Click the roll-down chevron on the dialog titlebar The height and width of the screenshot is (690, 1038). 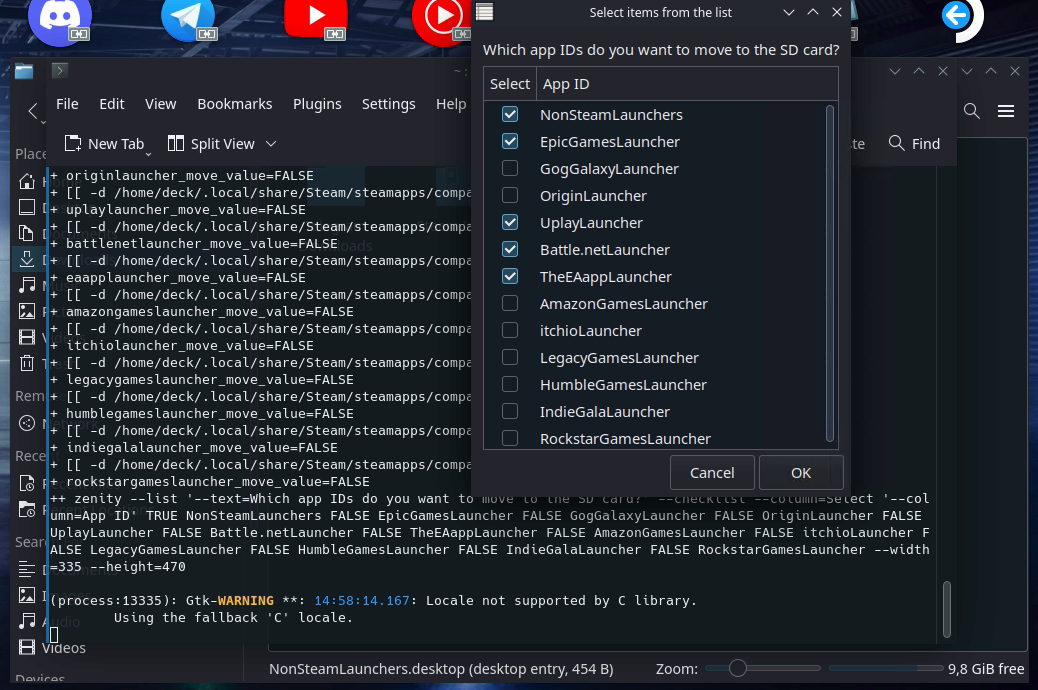(791, 12)
